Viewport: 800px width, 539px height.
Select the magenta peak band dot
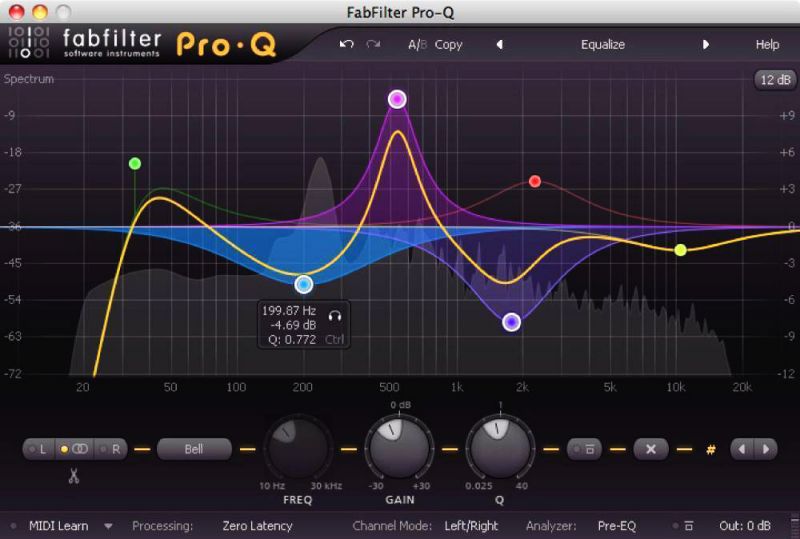coord(397,99)
